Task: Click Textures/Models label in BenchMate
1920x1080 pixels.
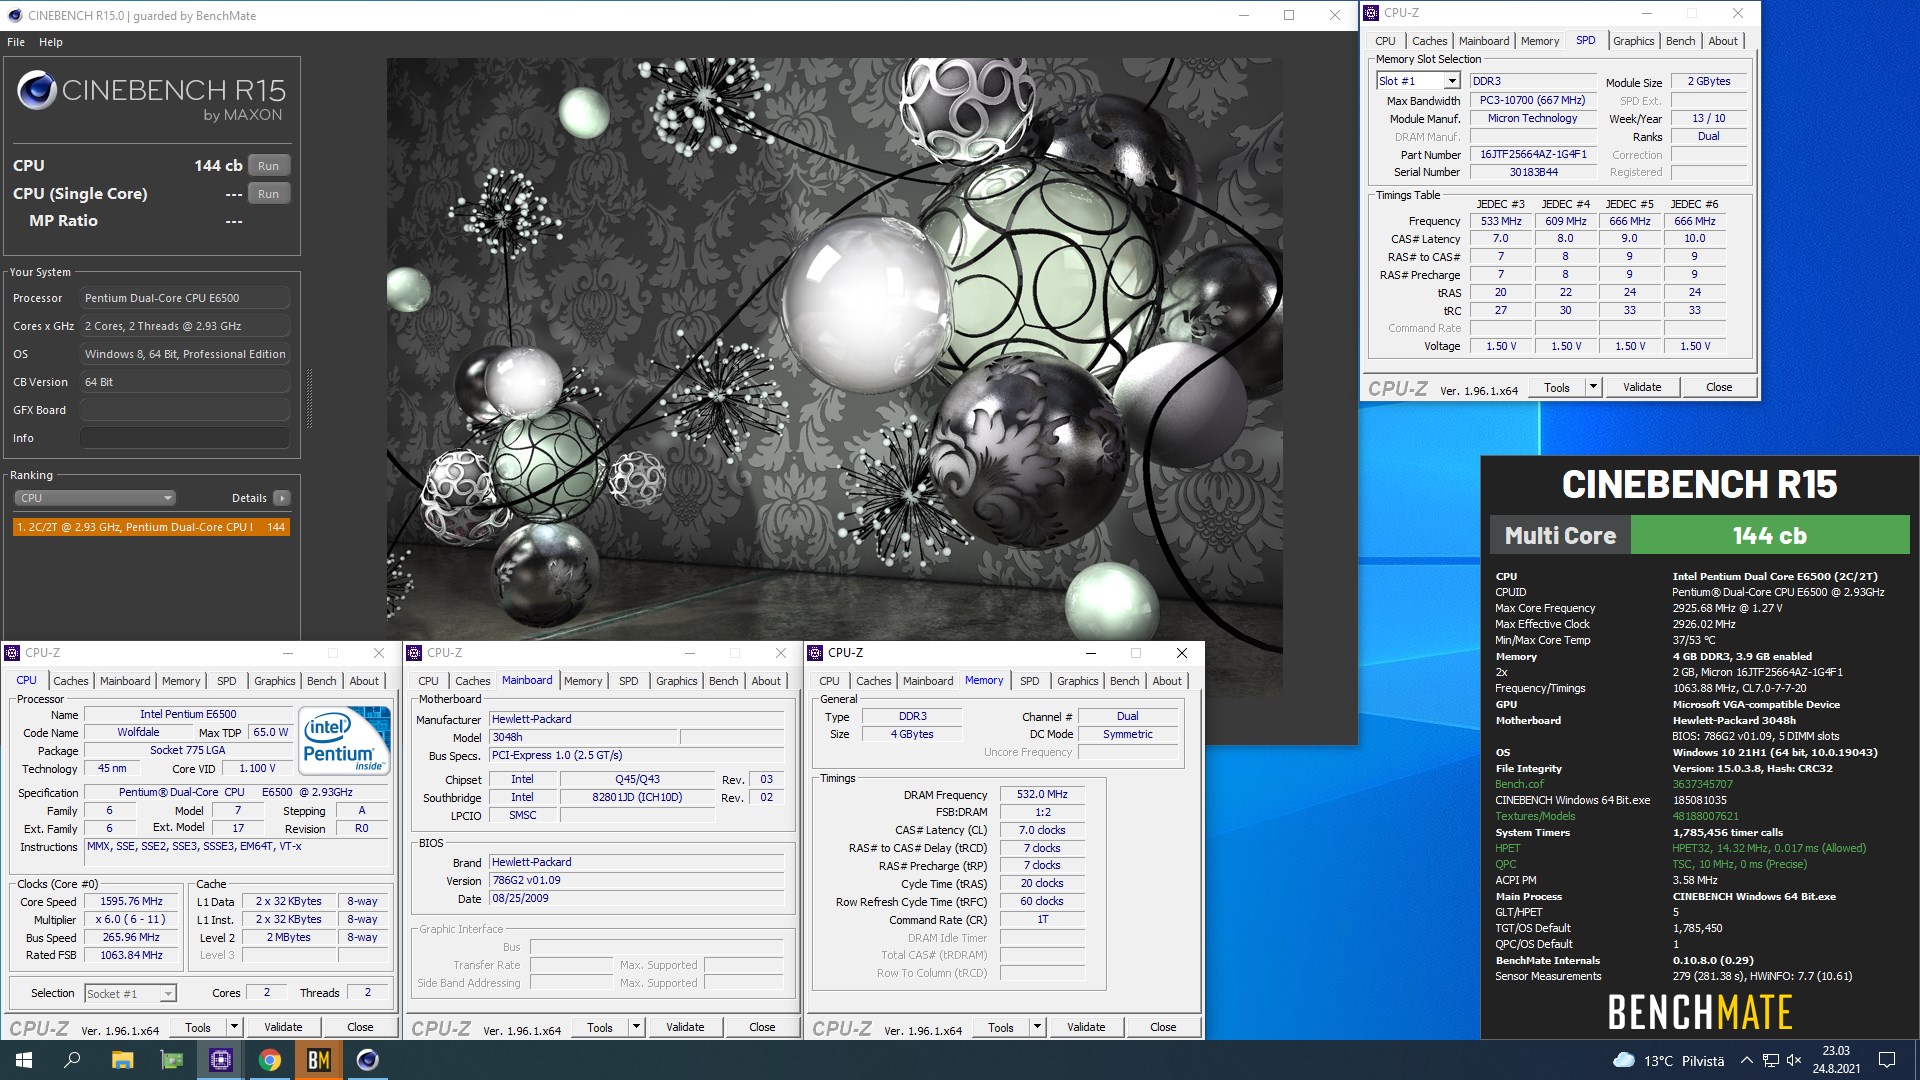Action: [1535, 816]
